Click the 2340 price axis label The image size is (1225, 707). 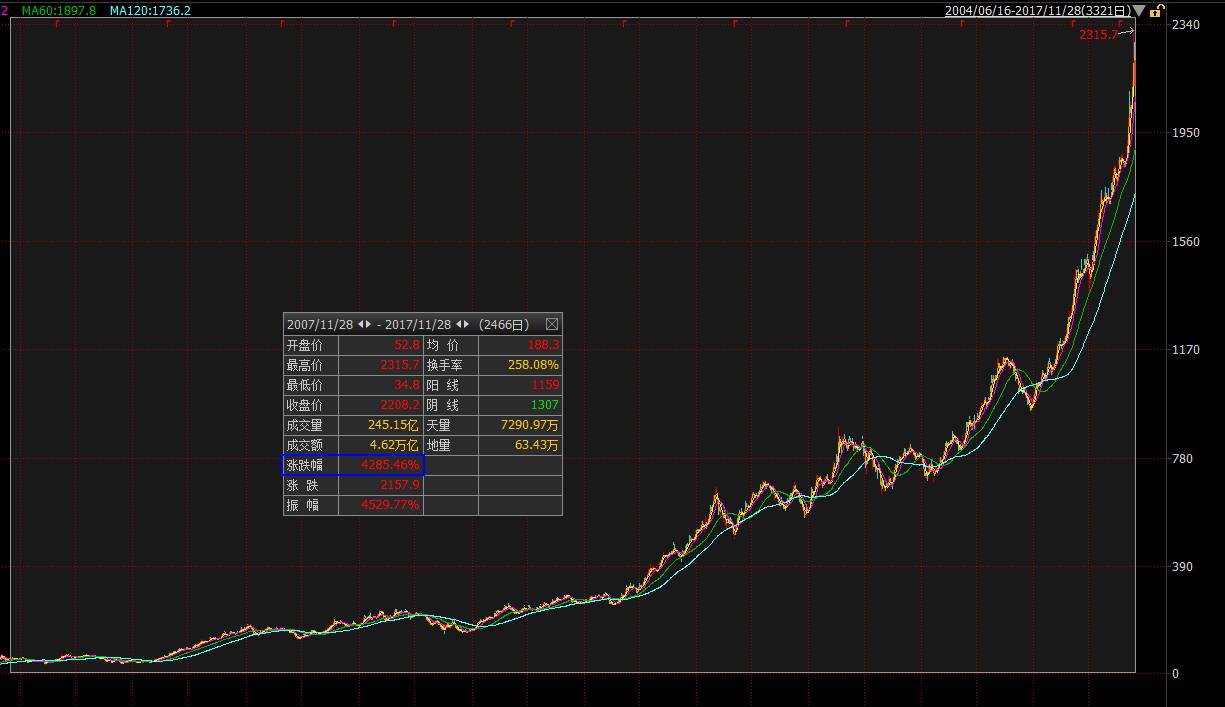tap(1186, 24)
